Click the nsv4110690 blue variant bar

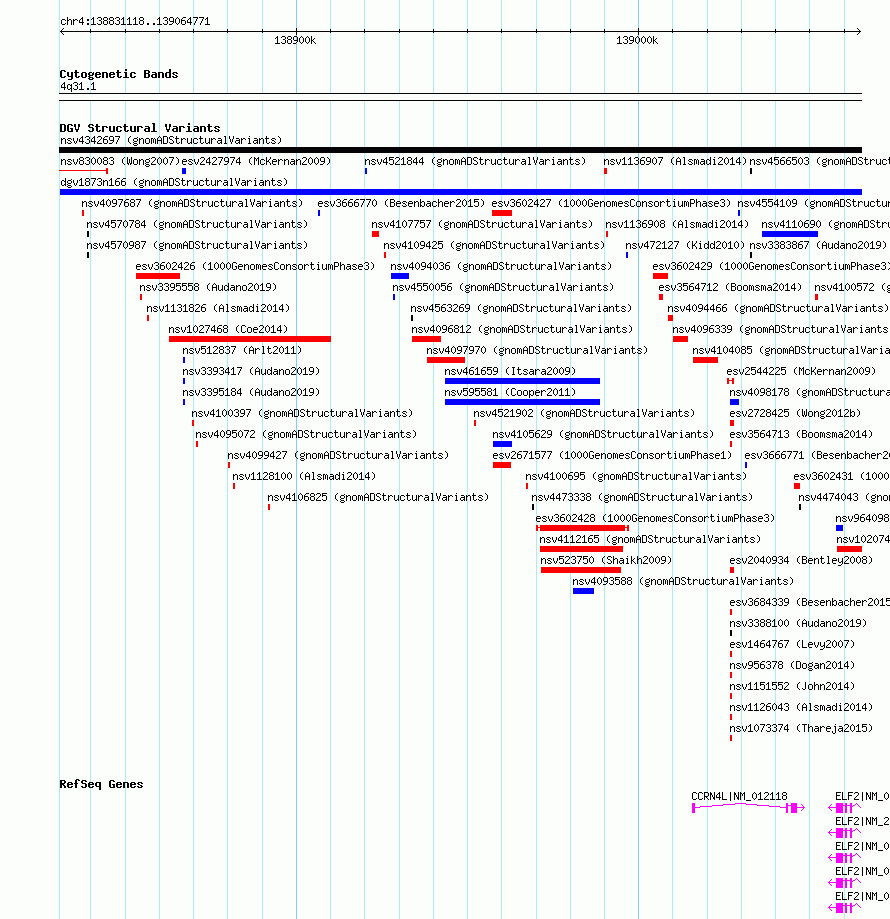pyautogui.click(x=790, y=234)
